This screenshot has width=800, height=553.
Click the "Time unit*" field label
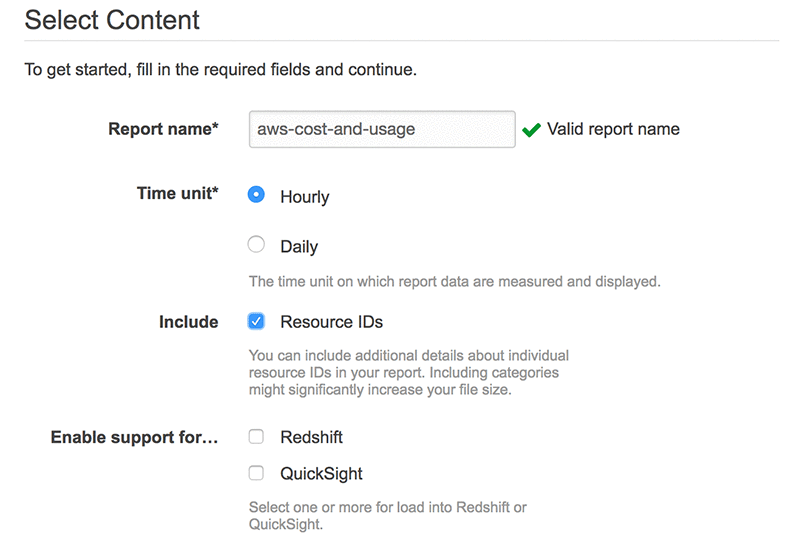(177, 194)
